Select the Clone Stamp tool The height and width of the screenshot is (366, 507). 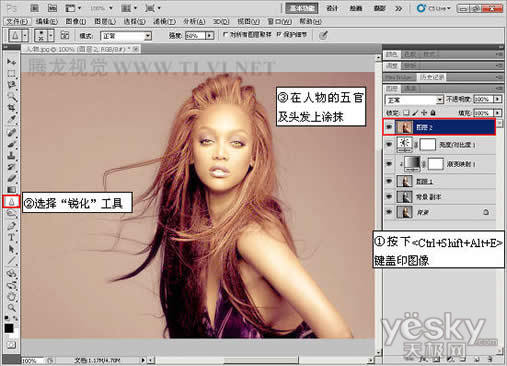(x=11, y=155)
